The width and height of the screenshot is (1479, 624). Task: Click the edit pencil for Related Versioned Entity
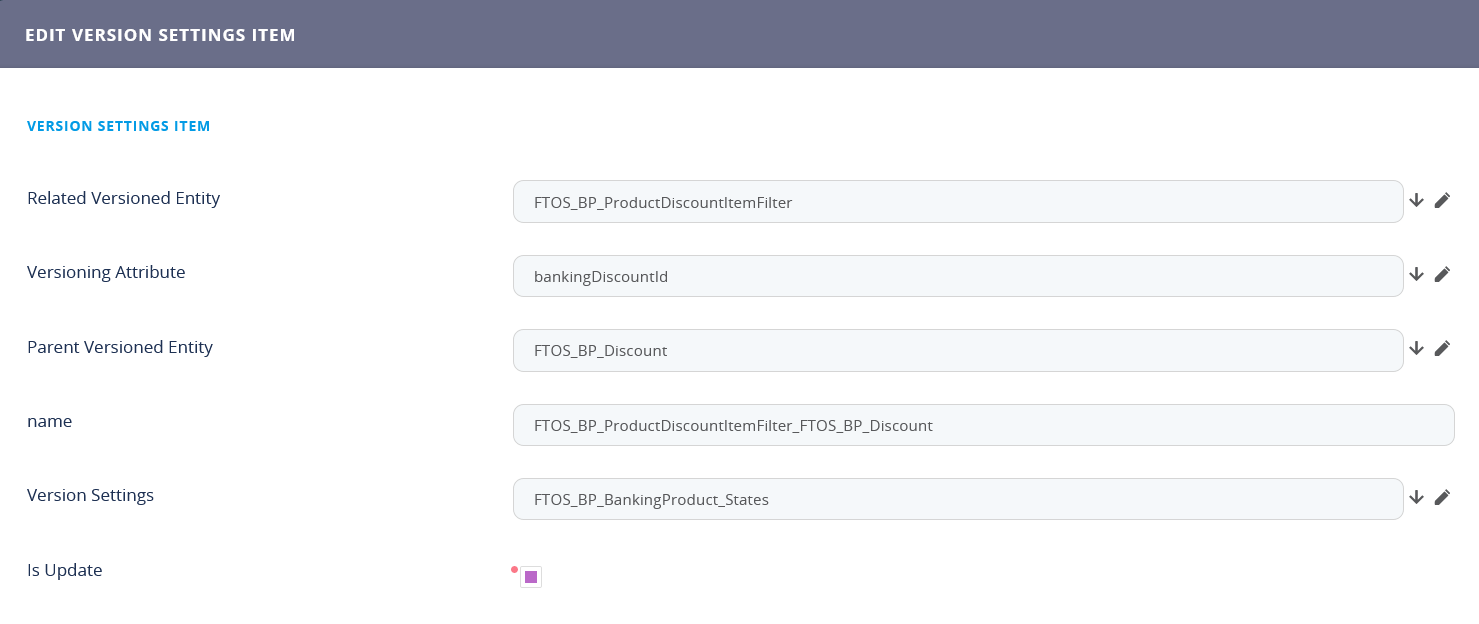pyautogui.click(x=1442, y=201)
